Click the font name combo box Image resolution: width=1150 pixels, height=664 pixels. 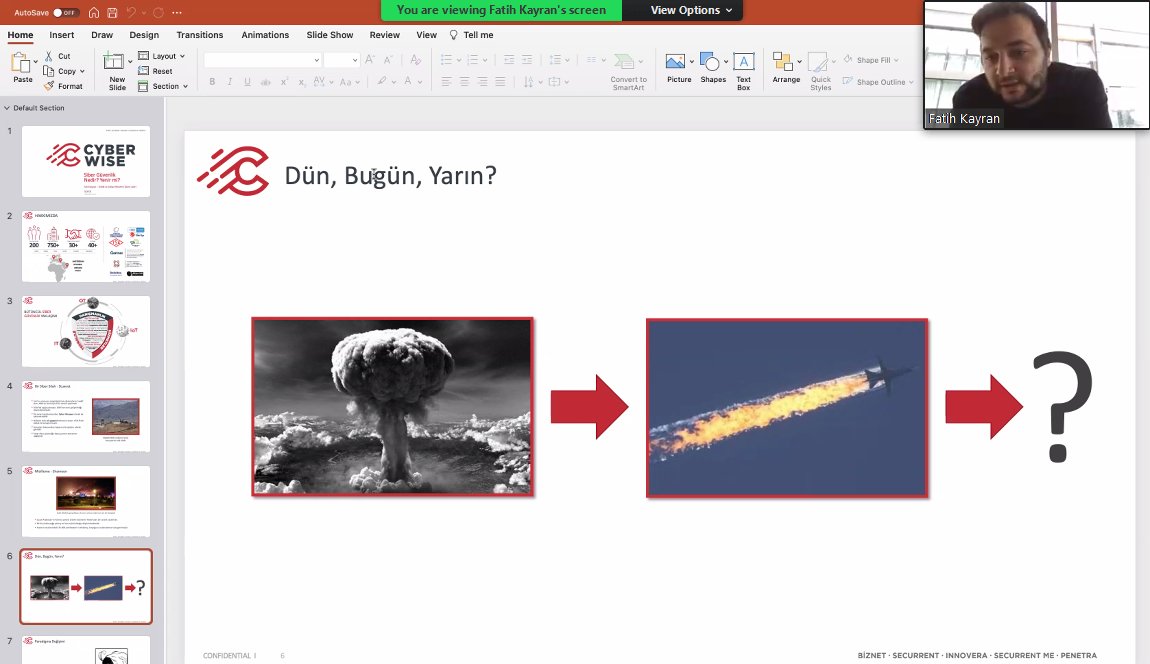coord(263,60)
